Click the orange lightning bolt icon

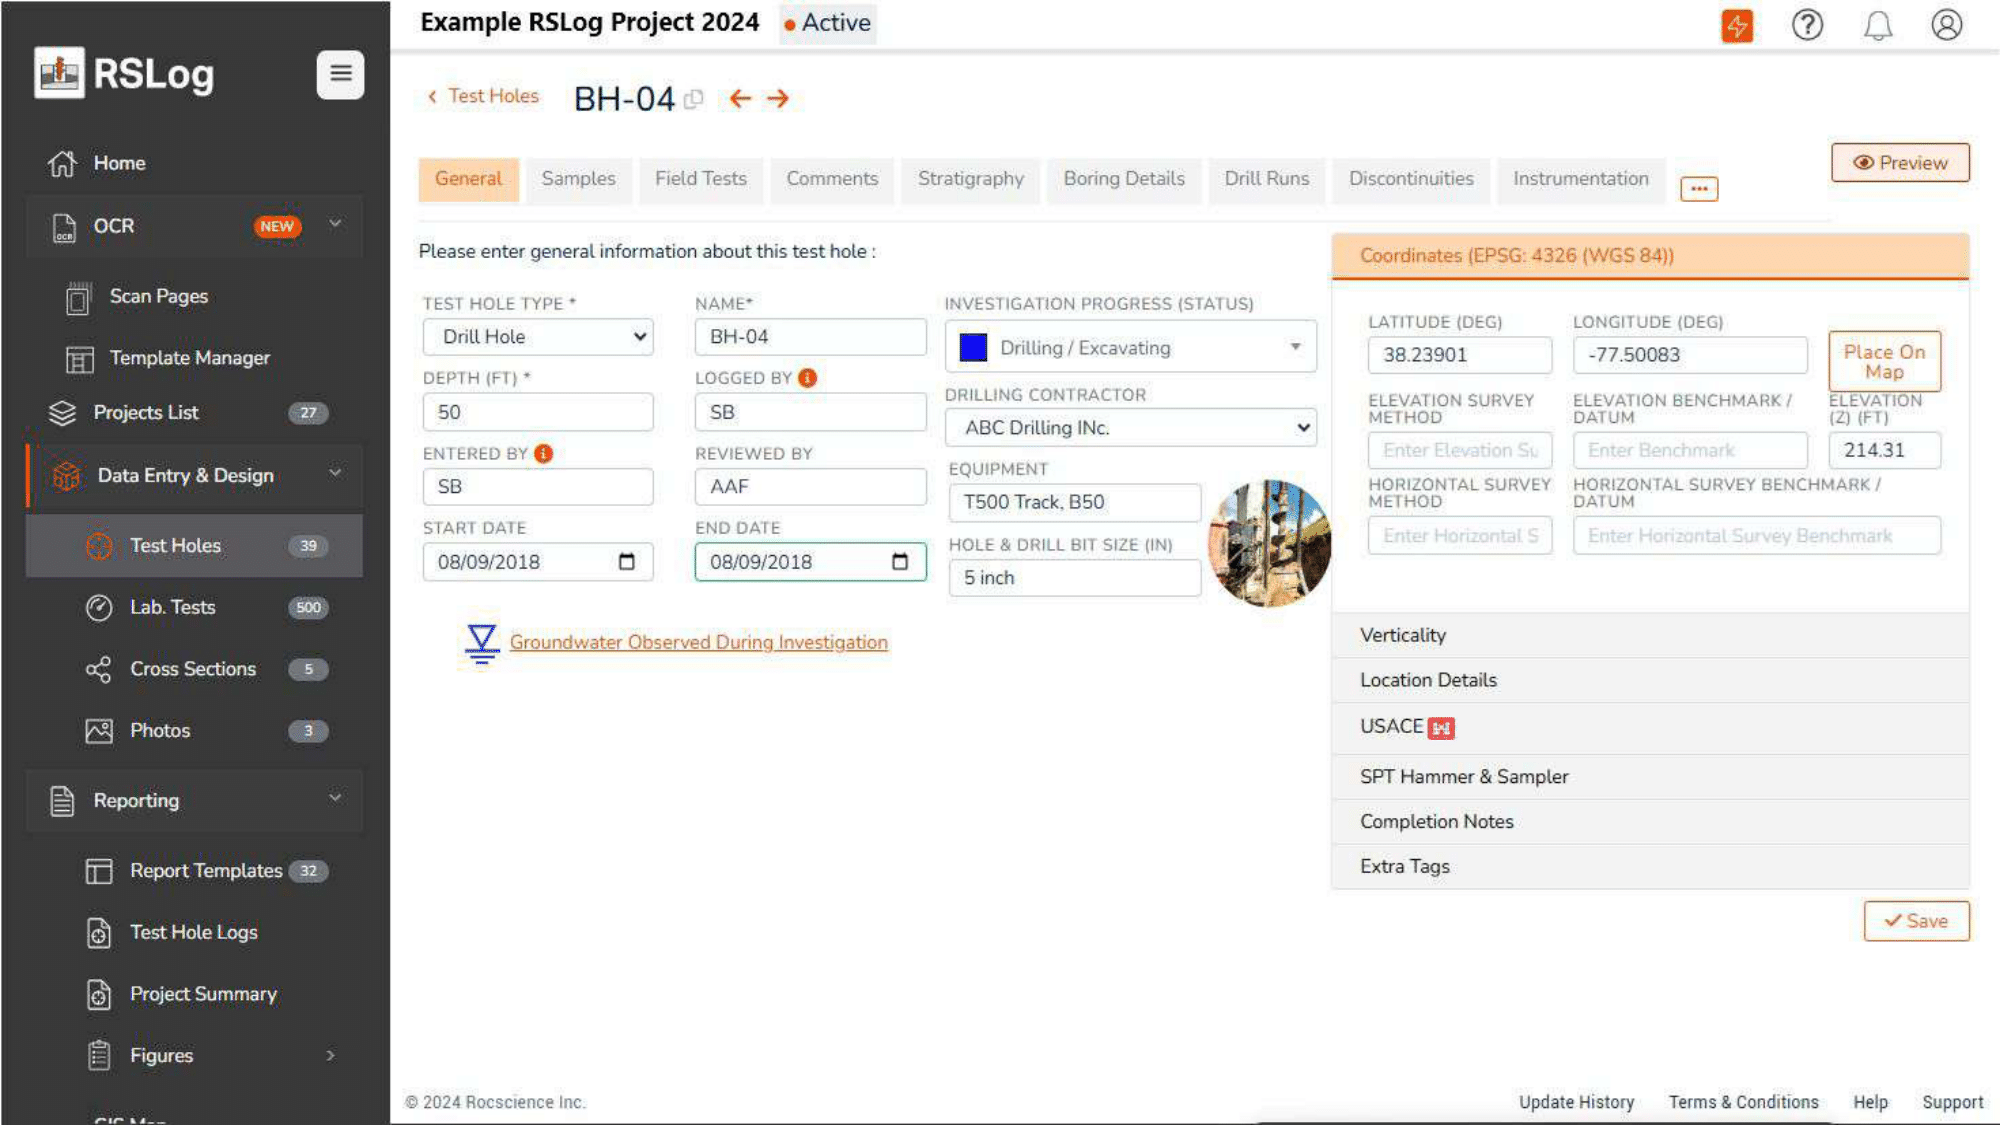click(1737, 25)
